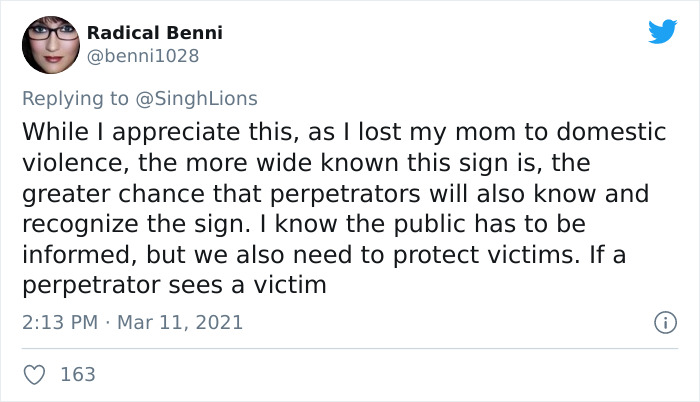Open the tweet info circle icon
Viewport: 700px width, 402px height.
click(662, 323)
